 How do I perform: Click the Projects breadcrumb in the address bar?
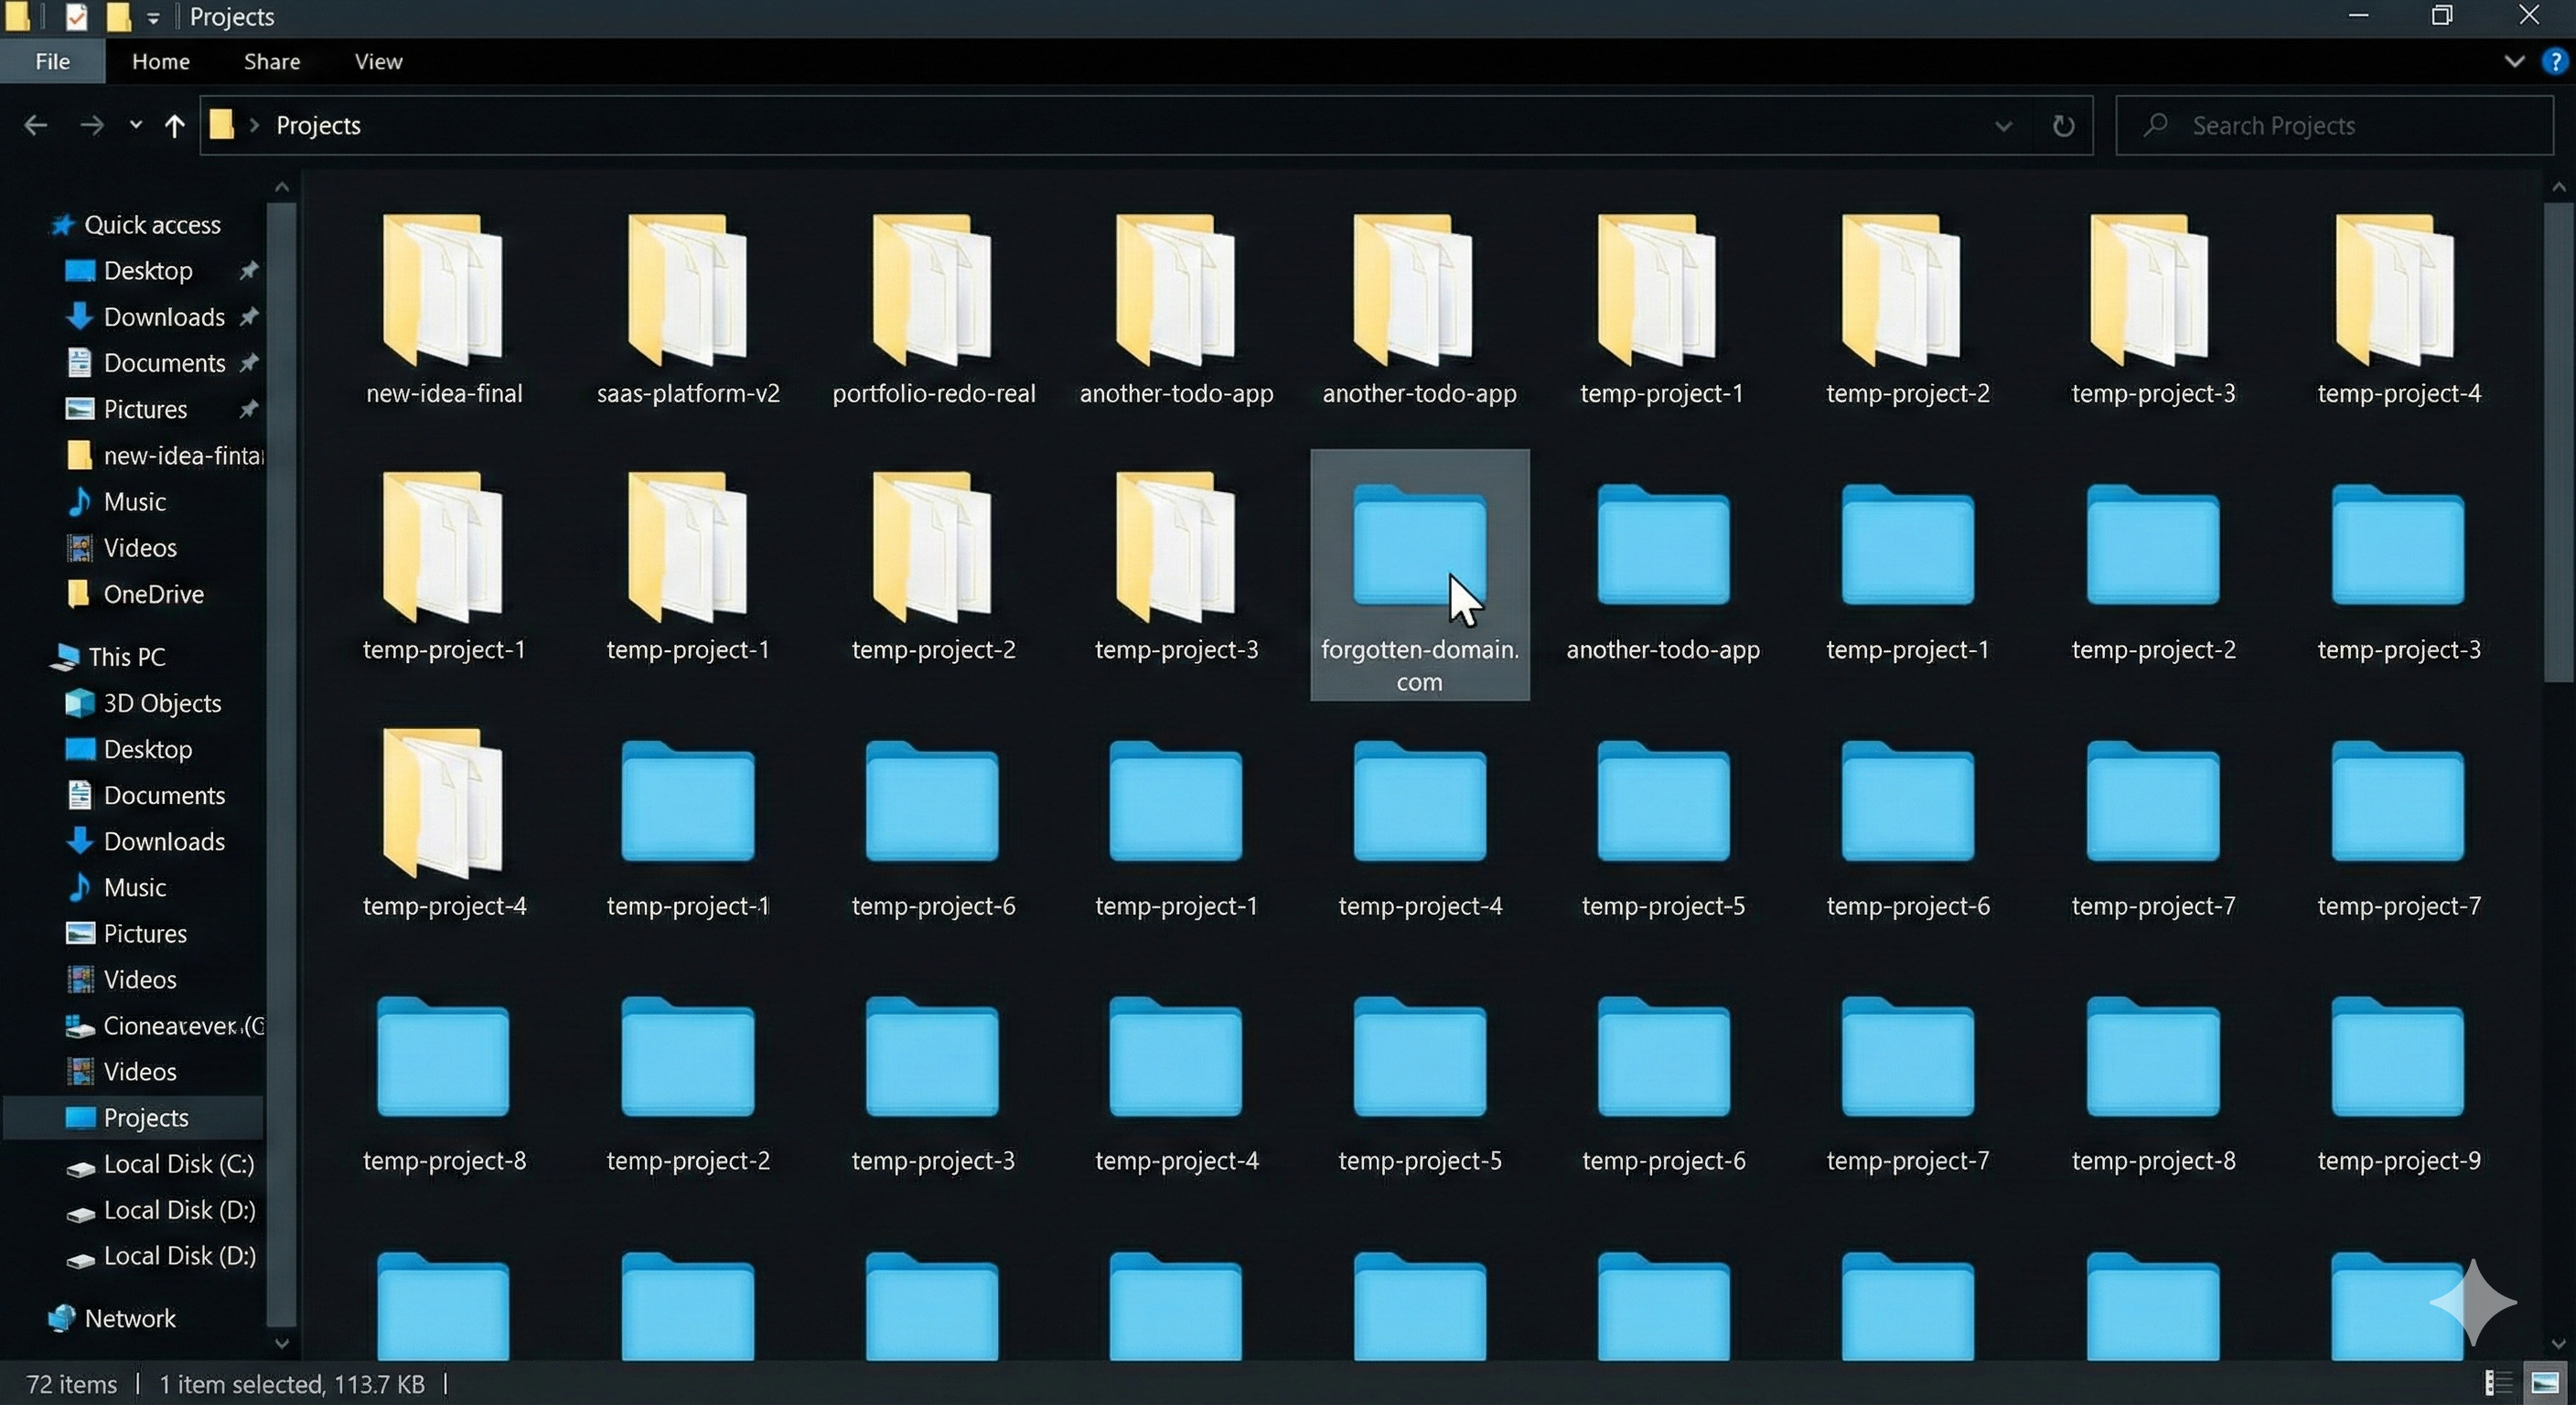click(x=319, y=124)
